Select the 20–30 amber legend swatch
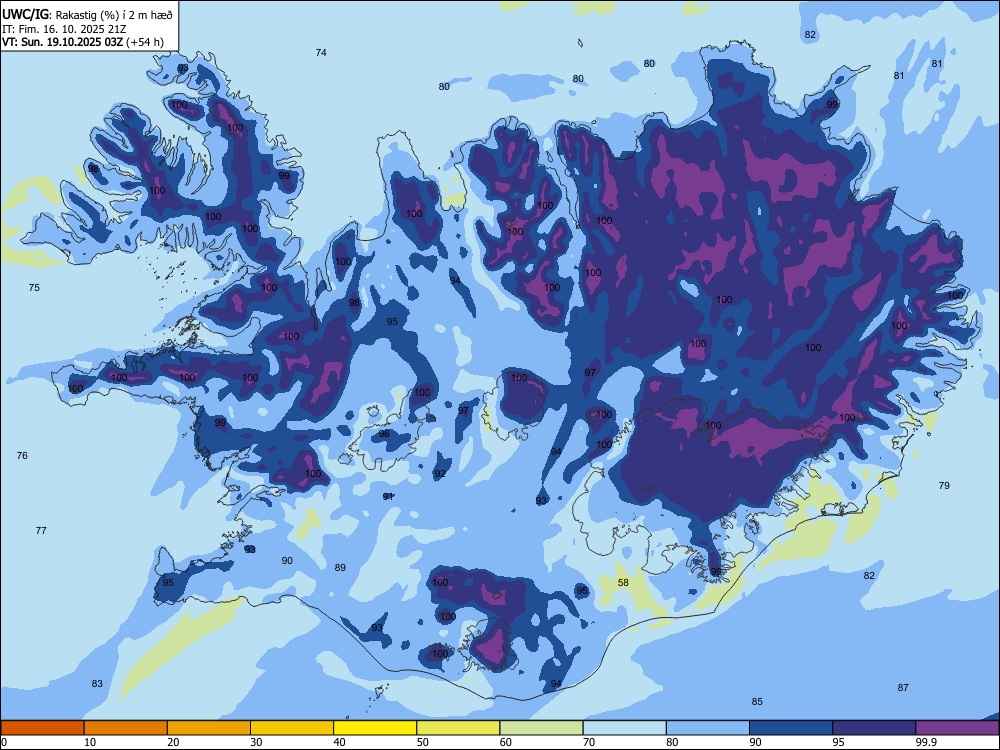 point(209,728)
